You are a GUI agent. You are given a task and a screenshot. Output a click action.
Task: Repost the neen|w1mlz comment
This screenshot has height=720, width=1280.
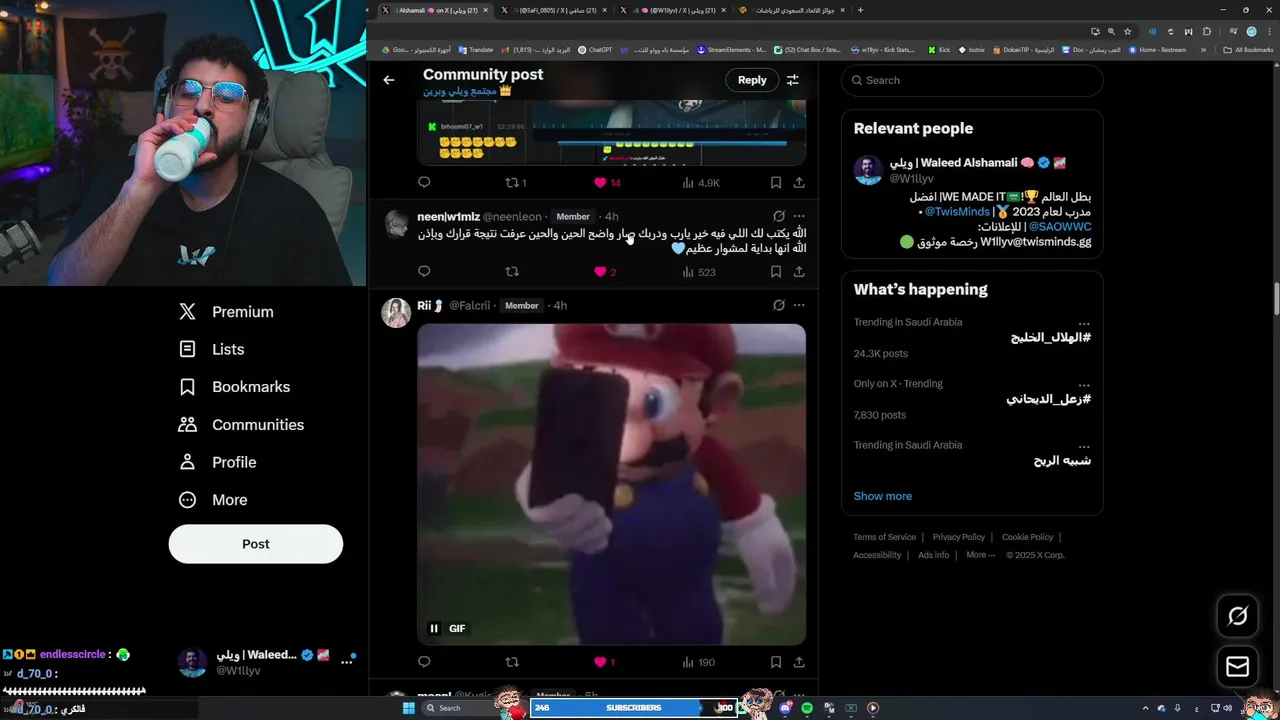(512, 271)
